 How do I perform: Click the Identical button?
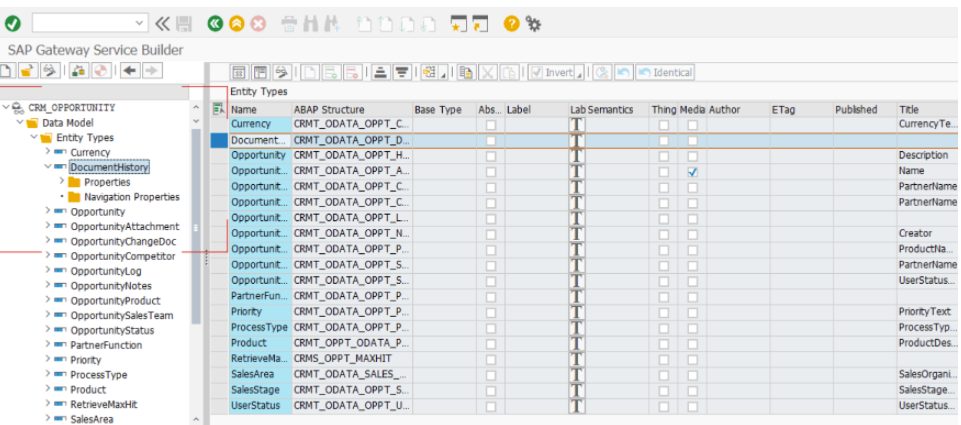(x=665, y=72)
